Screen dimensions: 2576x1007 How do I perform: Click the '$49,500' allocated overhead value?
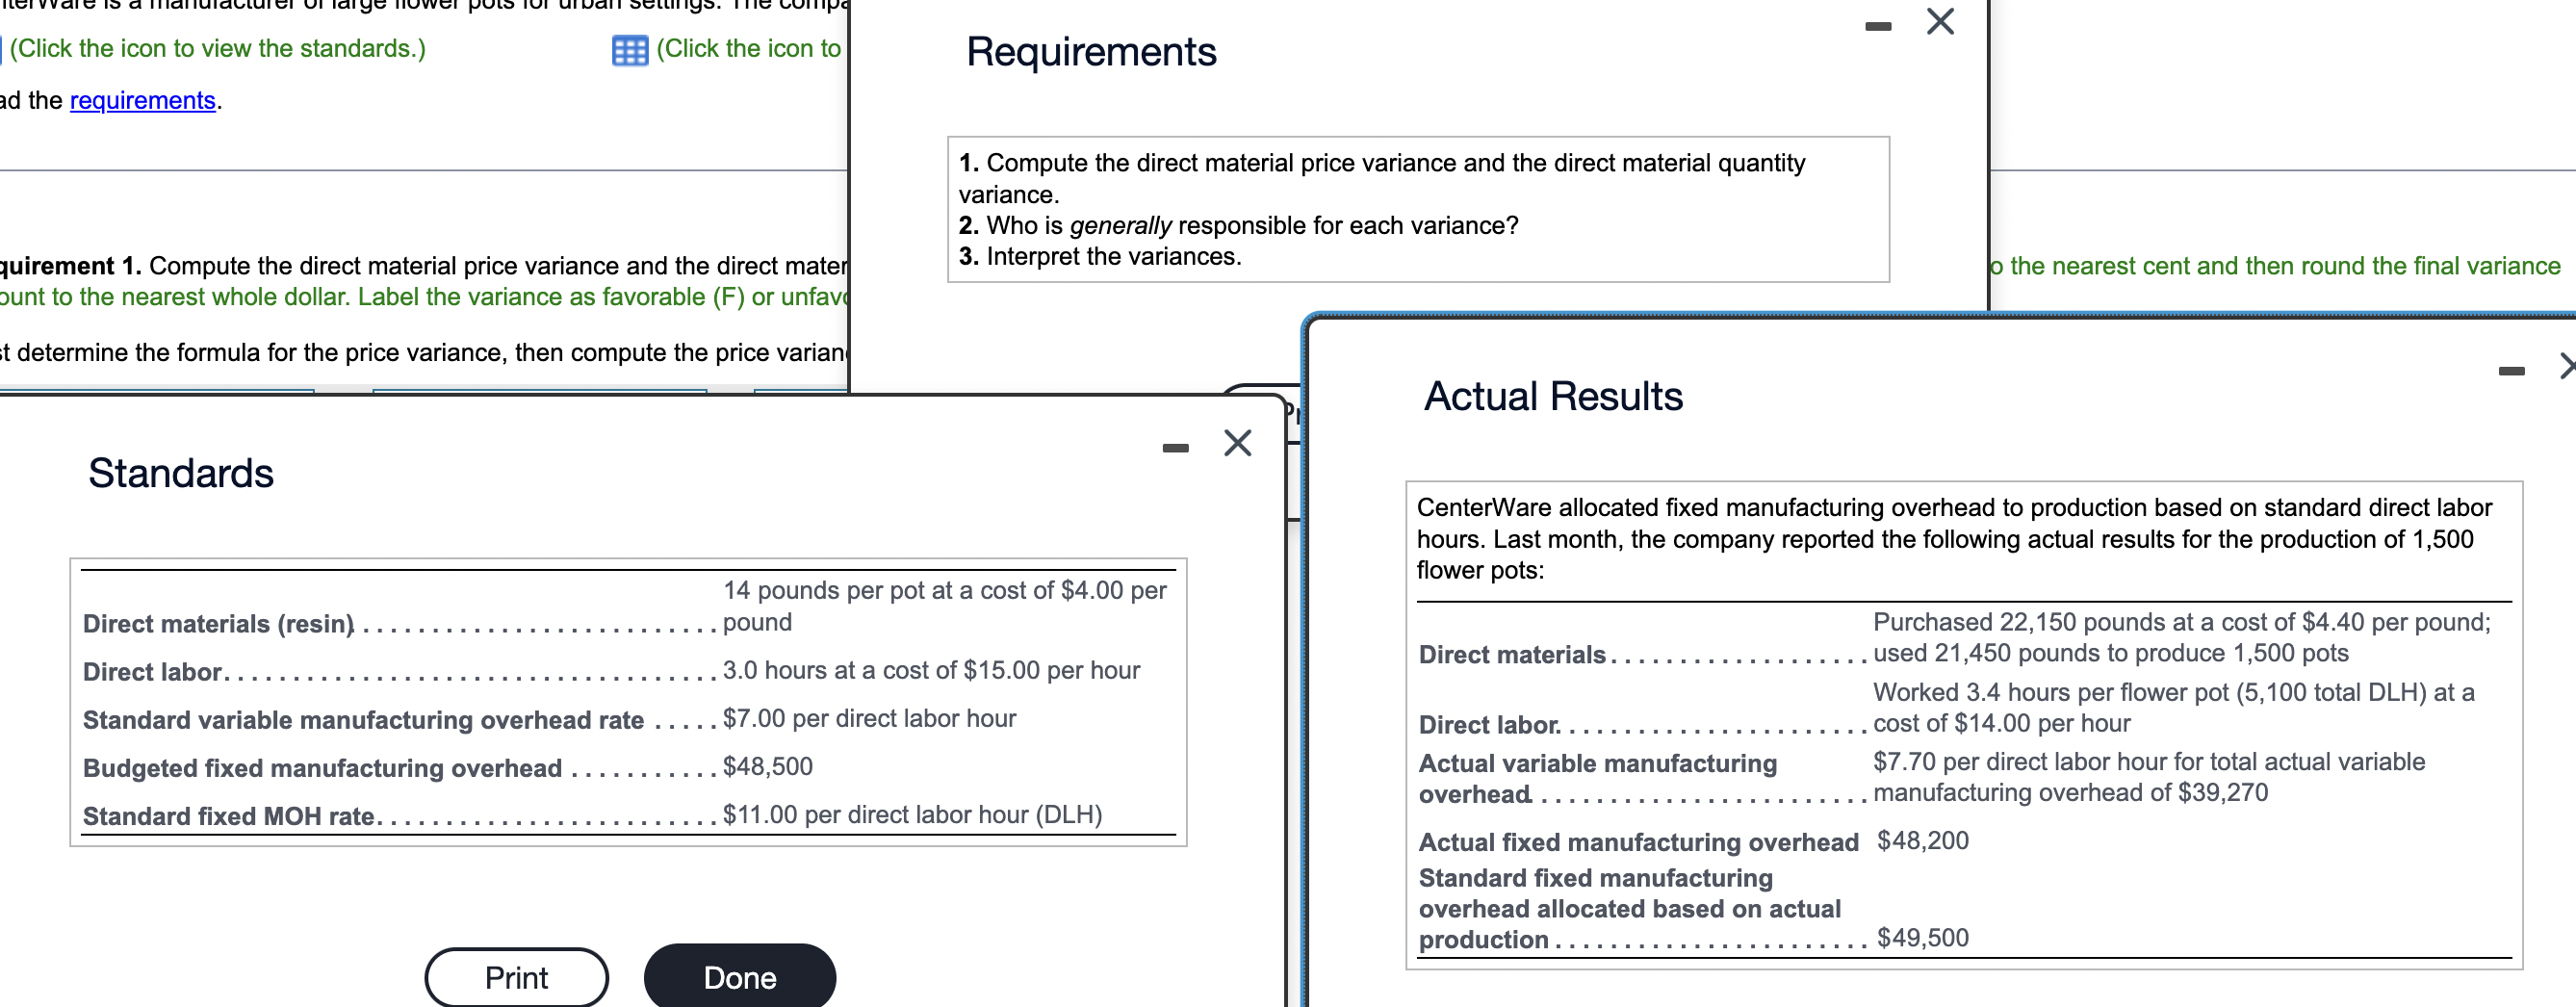coord(1923,938)
